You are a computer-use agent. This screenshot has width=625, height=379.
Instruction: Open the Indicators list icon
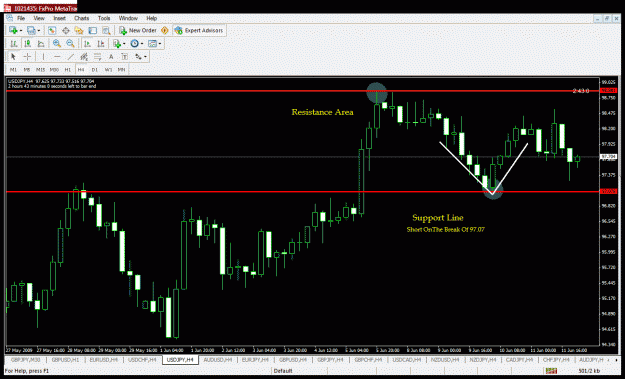117,43
